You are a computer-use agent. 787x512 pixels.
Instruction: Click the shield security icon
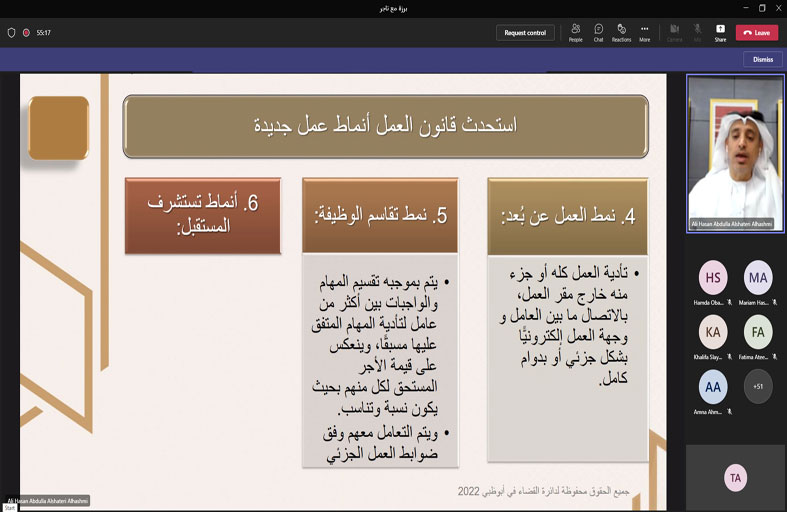pos(12,33)
